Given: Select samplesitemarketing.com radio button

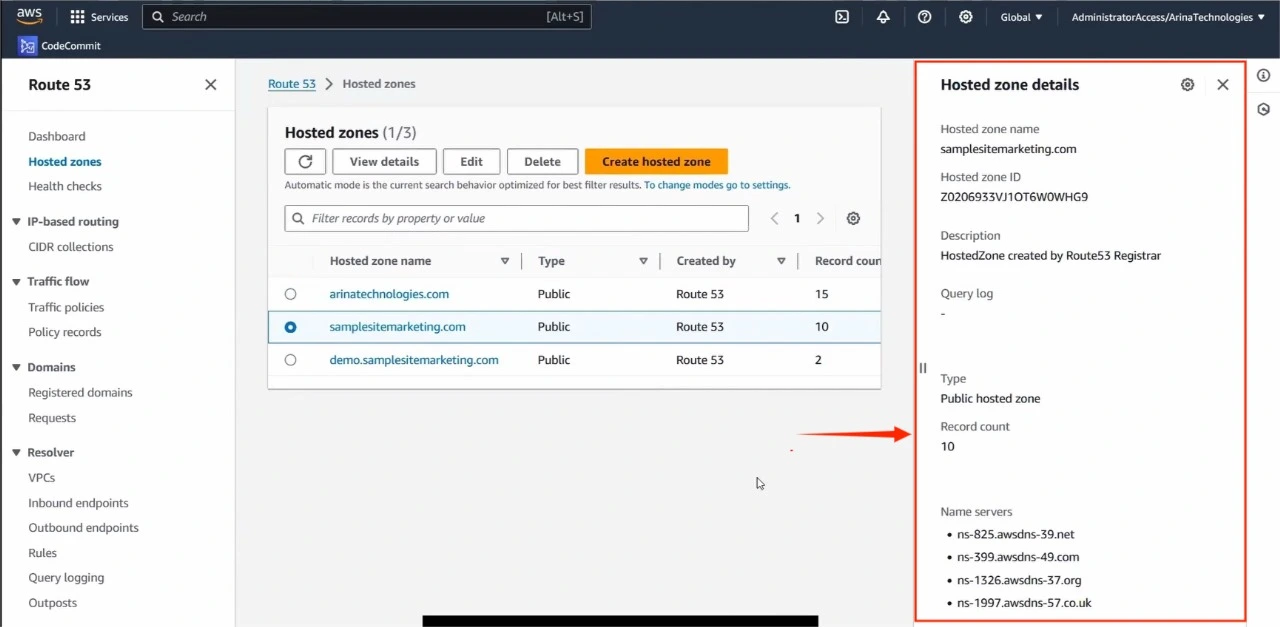Looking at the screenshot, I should click(291, 327).
